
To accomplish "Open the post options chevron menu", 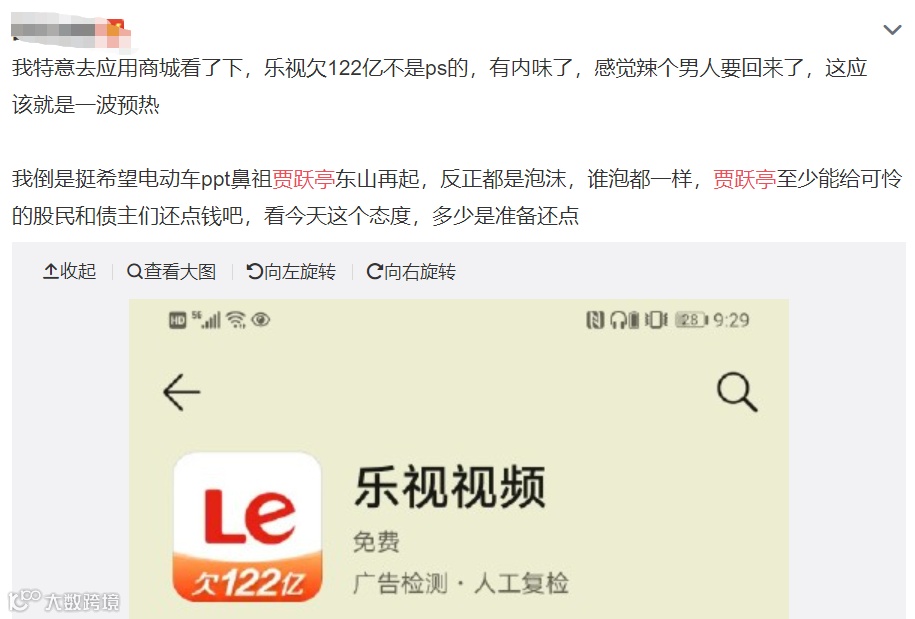I will point(892,29).
